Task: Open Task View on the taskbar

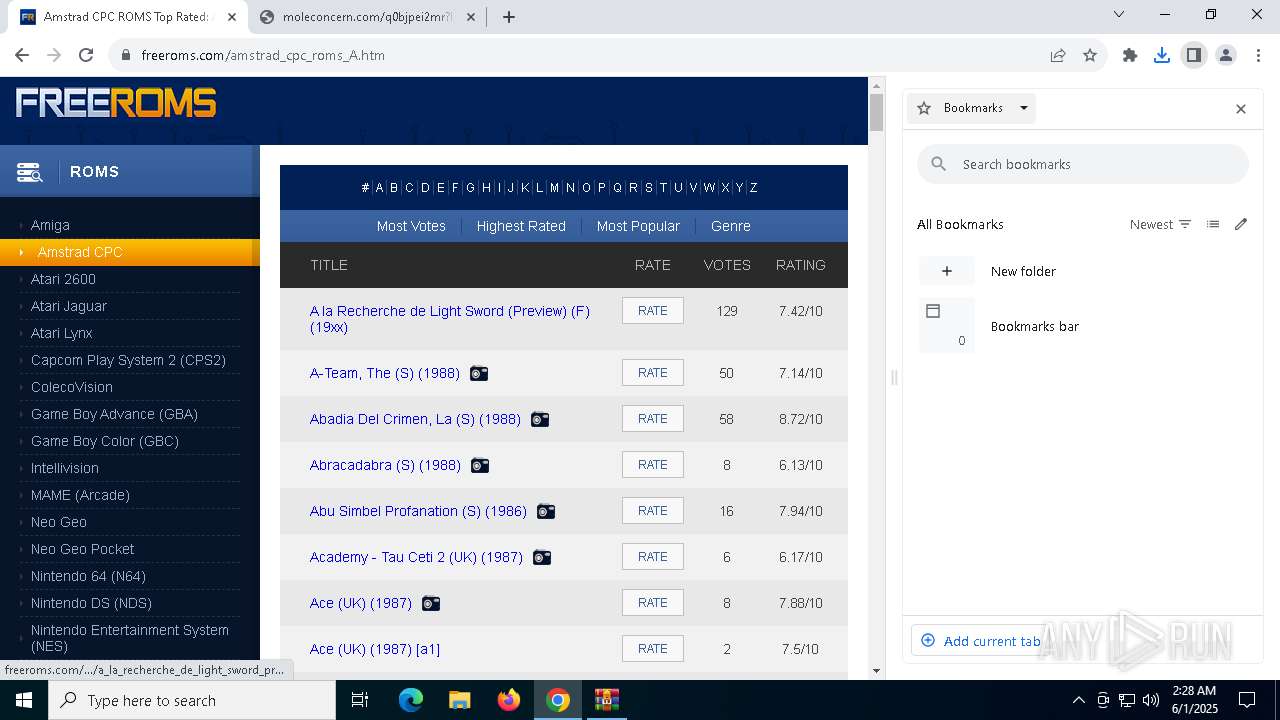Action: [360, 700]
